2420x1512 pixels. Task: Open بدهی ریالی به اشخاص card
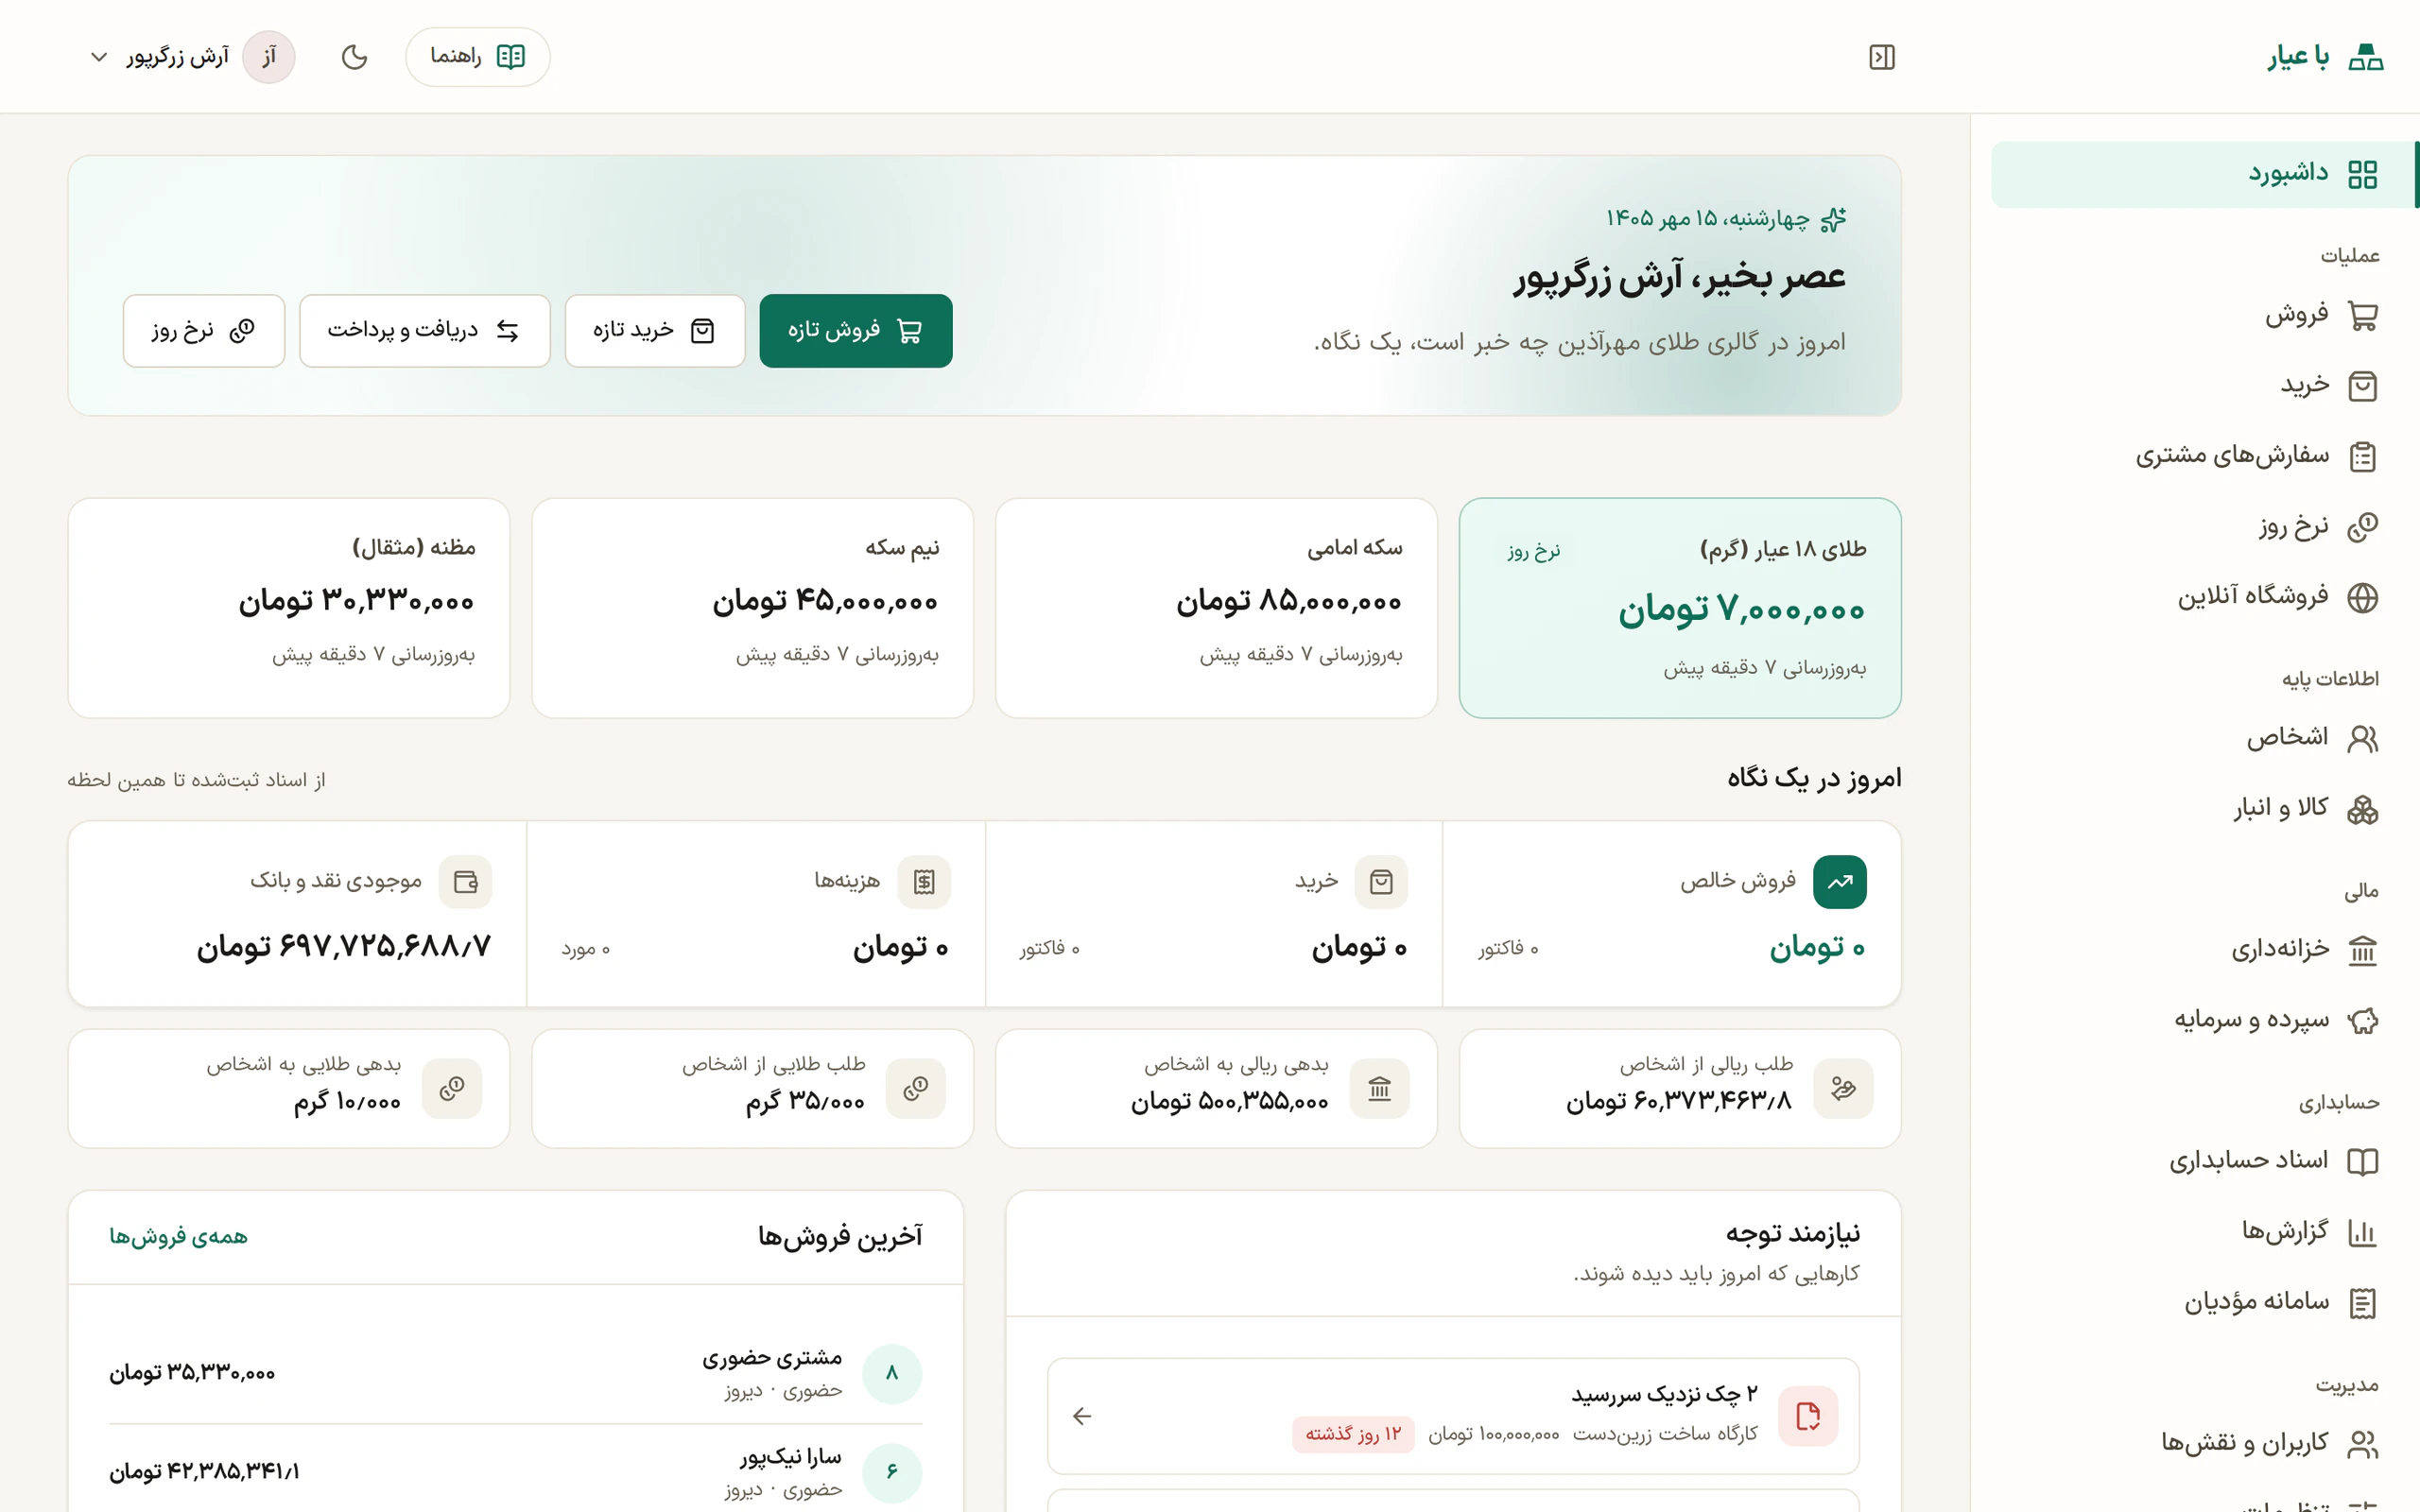click(x=1216, y=1089)
